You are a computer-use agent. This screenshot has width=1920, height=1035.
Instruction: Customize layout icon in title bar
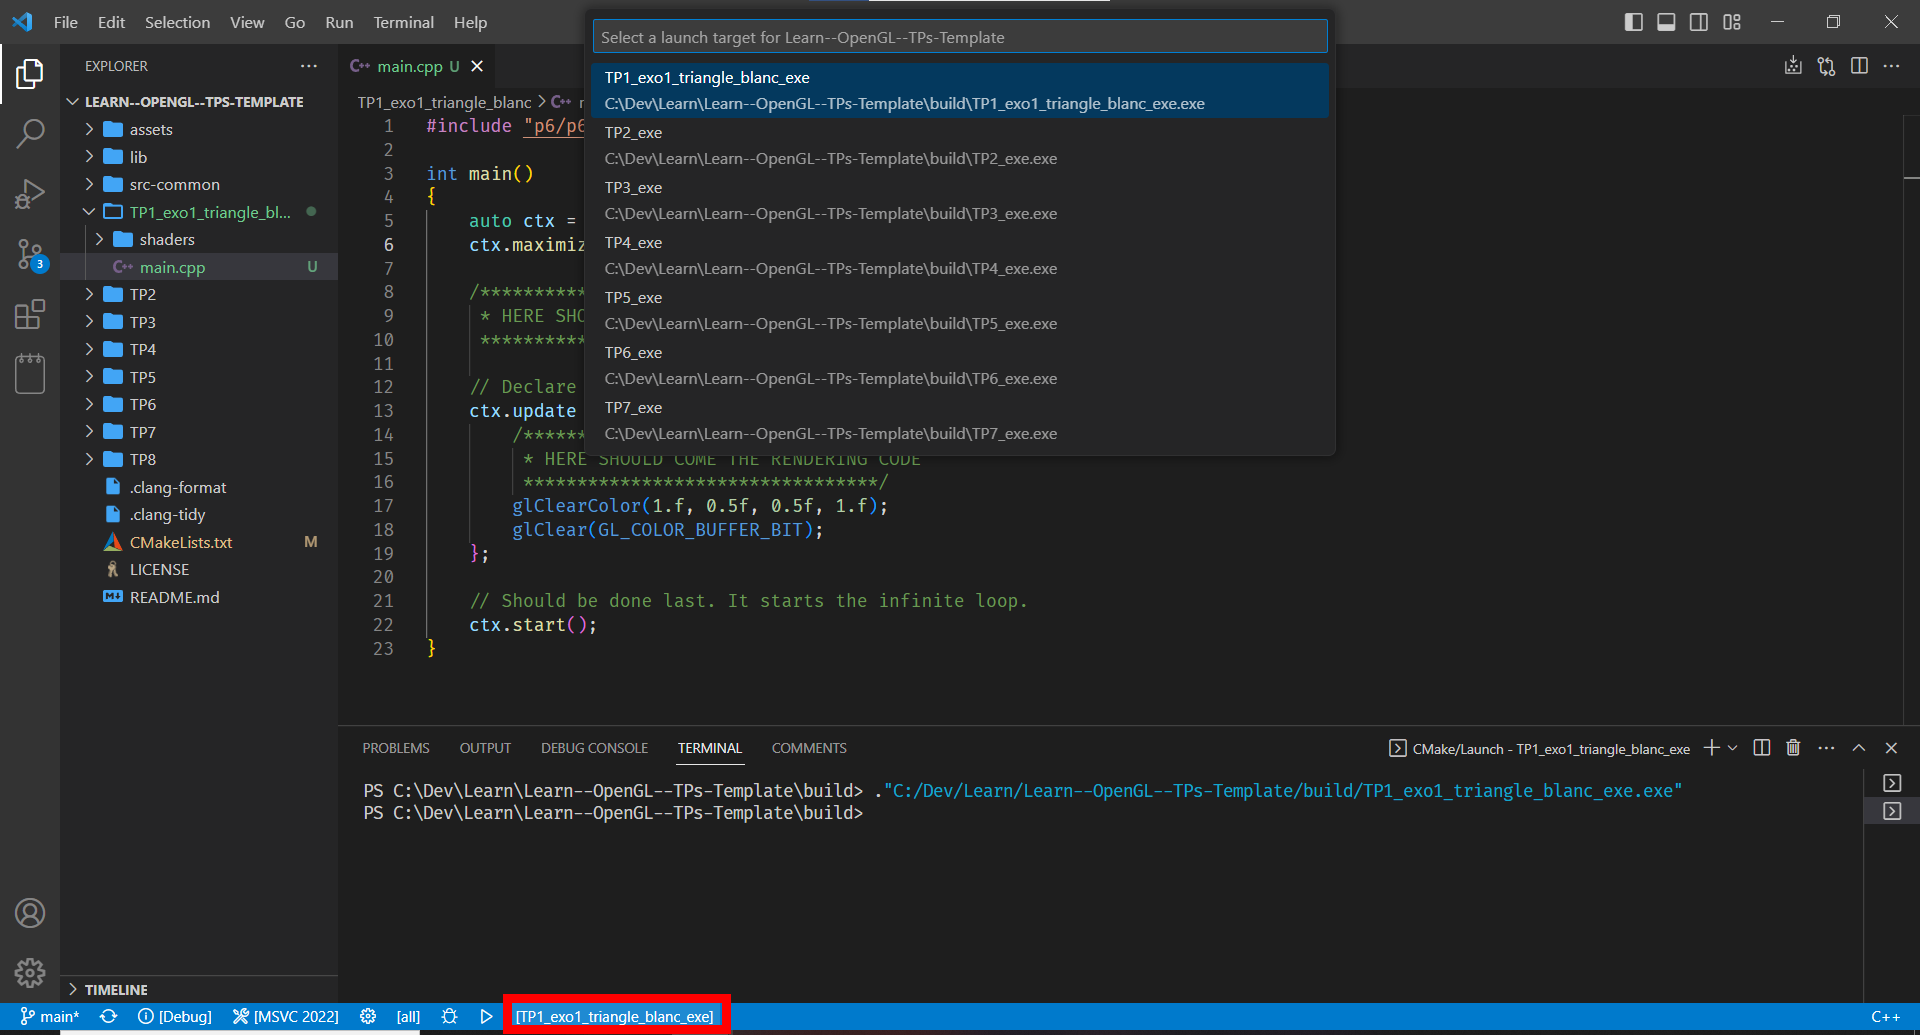click(x=1732, y=22)
